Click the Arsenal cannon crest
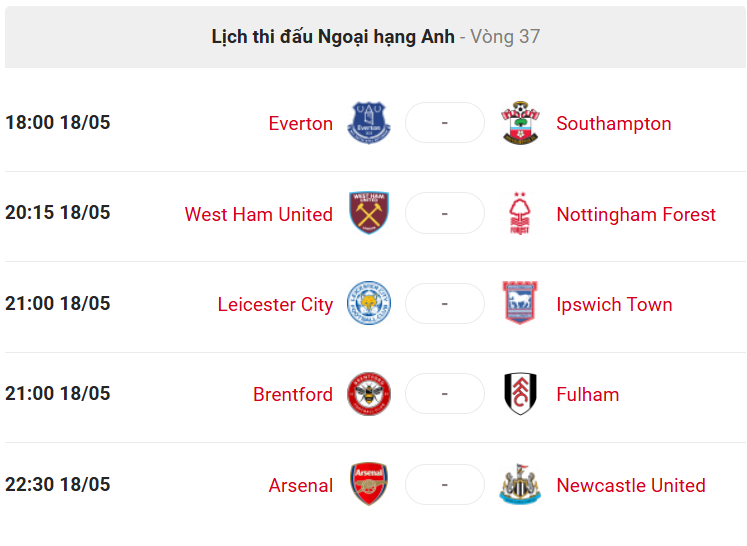The height and width of the screenshot is (546, 747). [369, 484]
